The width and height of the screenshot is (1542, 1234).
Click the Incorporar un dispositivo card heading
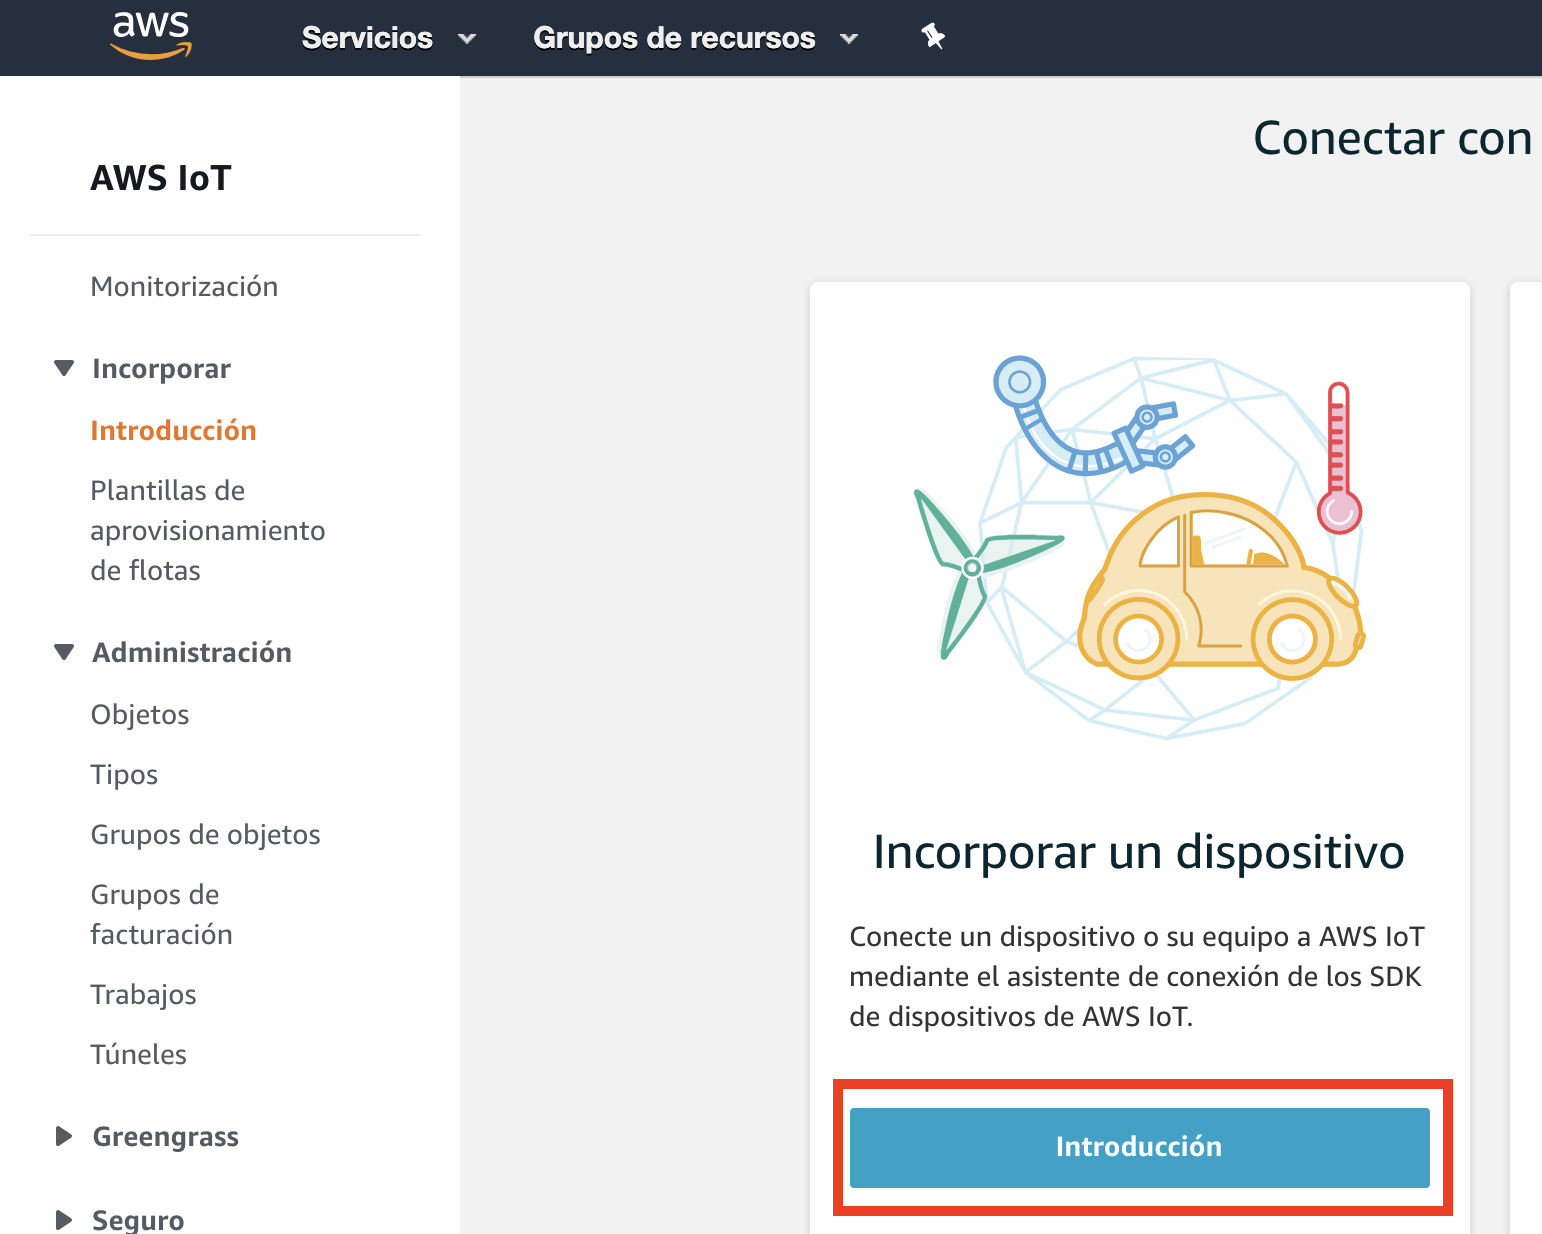click(x=1139, y=852)
